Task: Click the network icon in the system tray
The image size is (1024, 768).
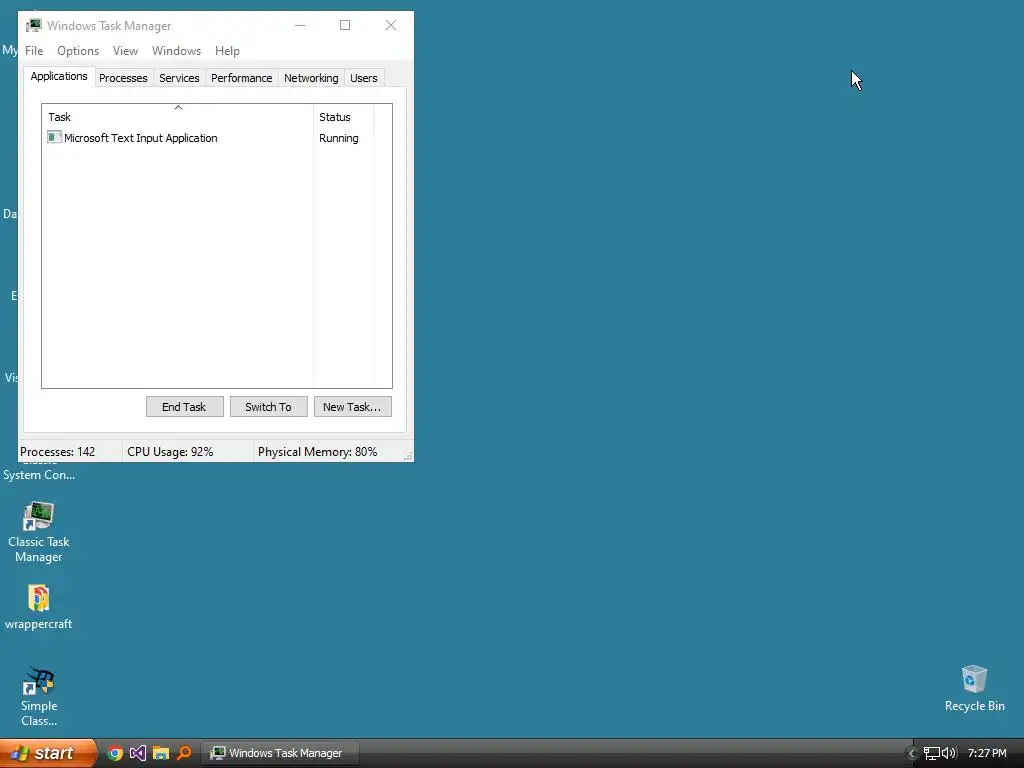Action: (x=932, y=753)
